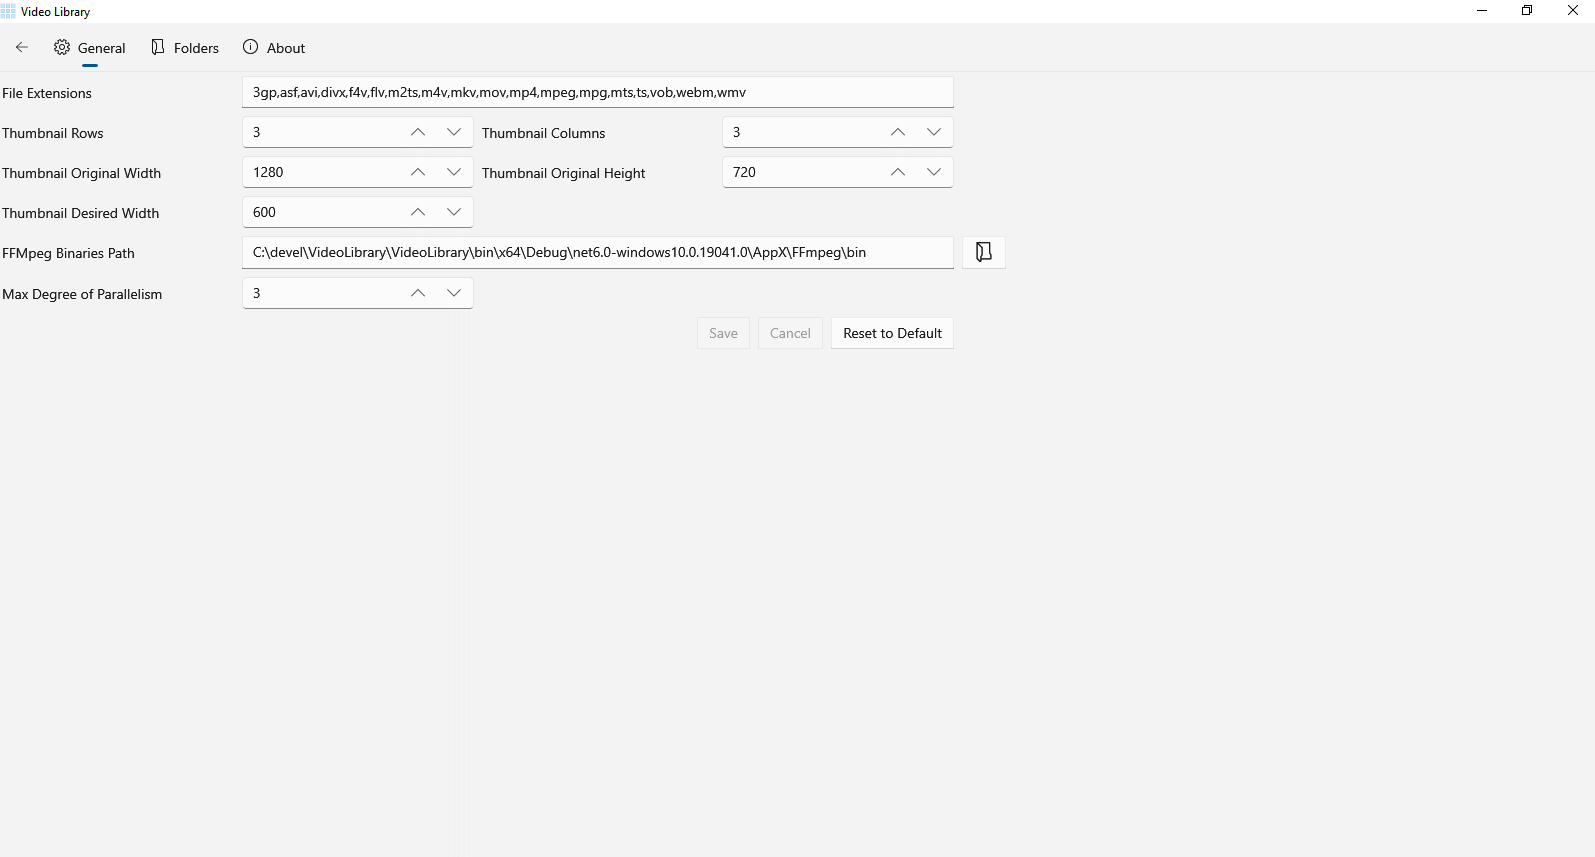1595x857 pixels.
Task: Increase Thumbnail Rows value
Action: 418,132
